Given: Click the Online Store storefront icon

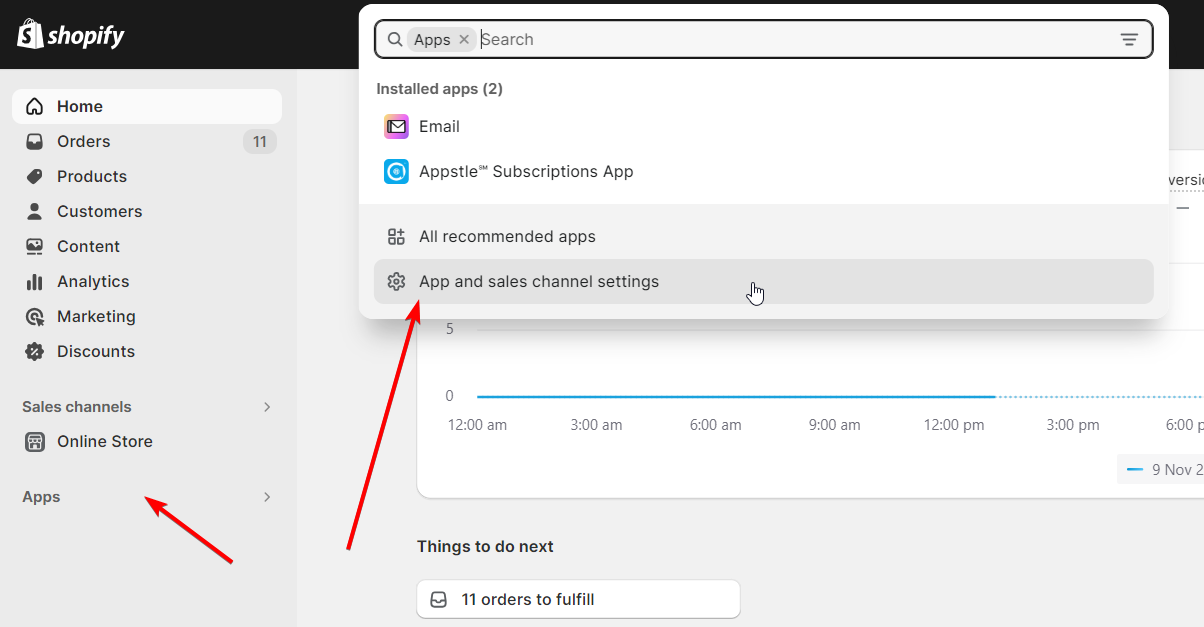Looking at the screenshot, I should 35,441.
